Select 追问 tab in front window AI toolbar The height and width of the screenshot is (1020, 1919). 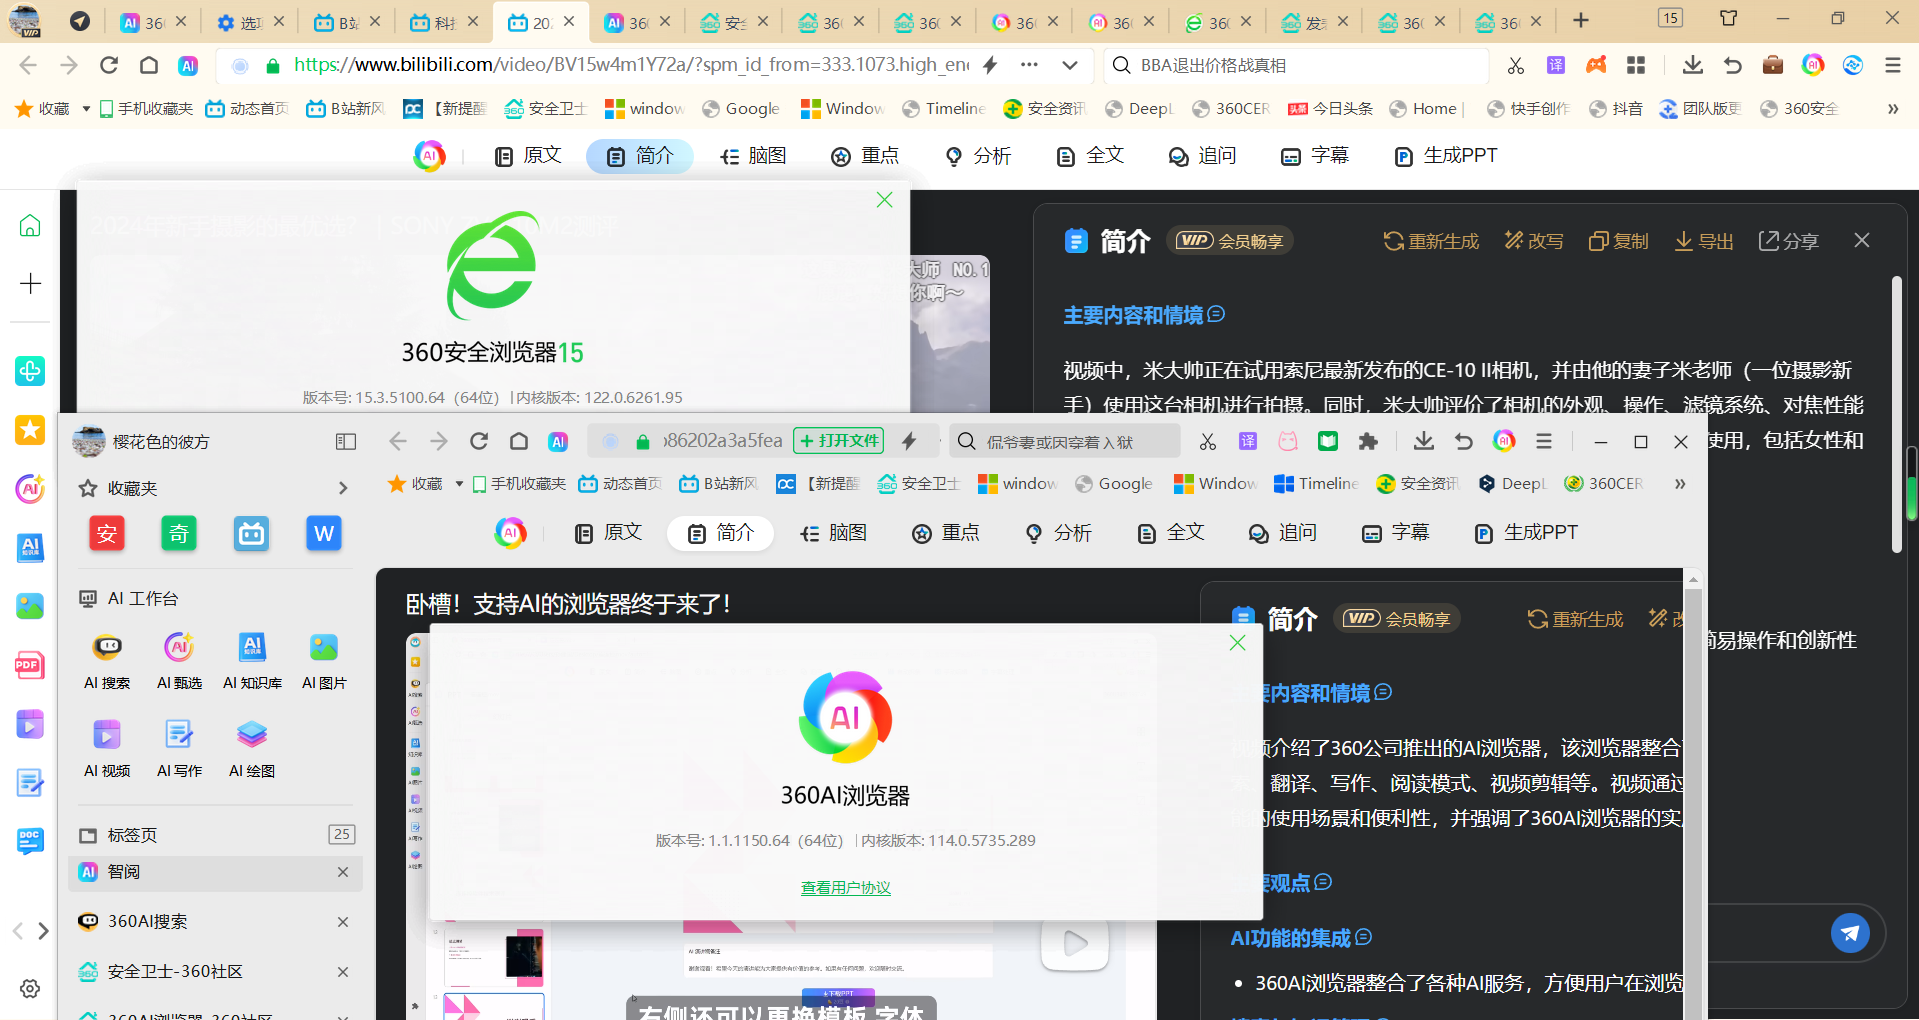[1283, 533]
